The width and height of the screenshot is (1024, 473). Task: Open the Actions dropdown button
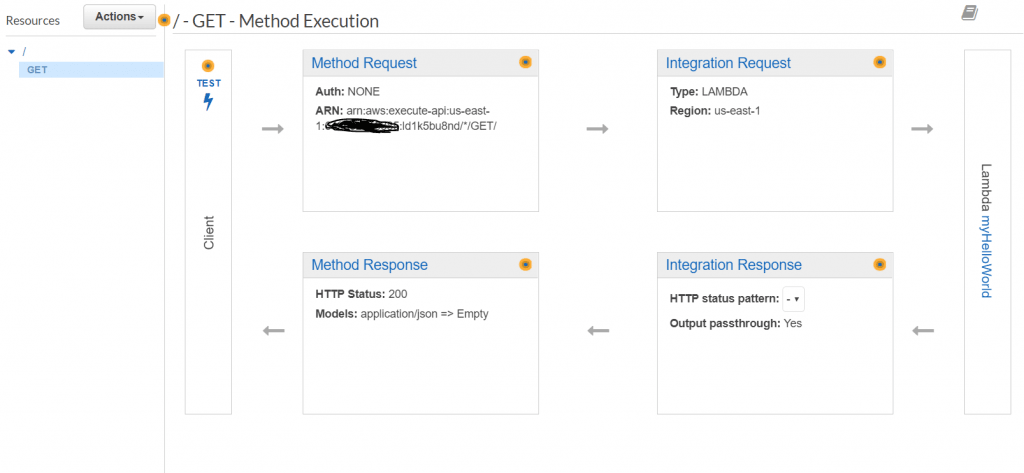tap(120, 17)
